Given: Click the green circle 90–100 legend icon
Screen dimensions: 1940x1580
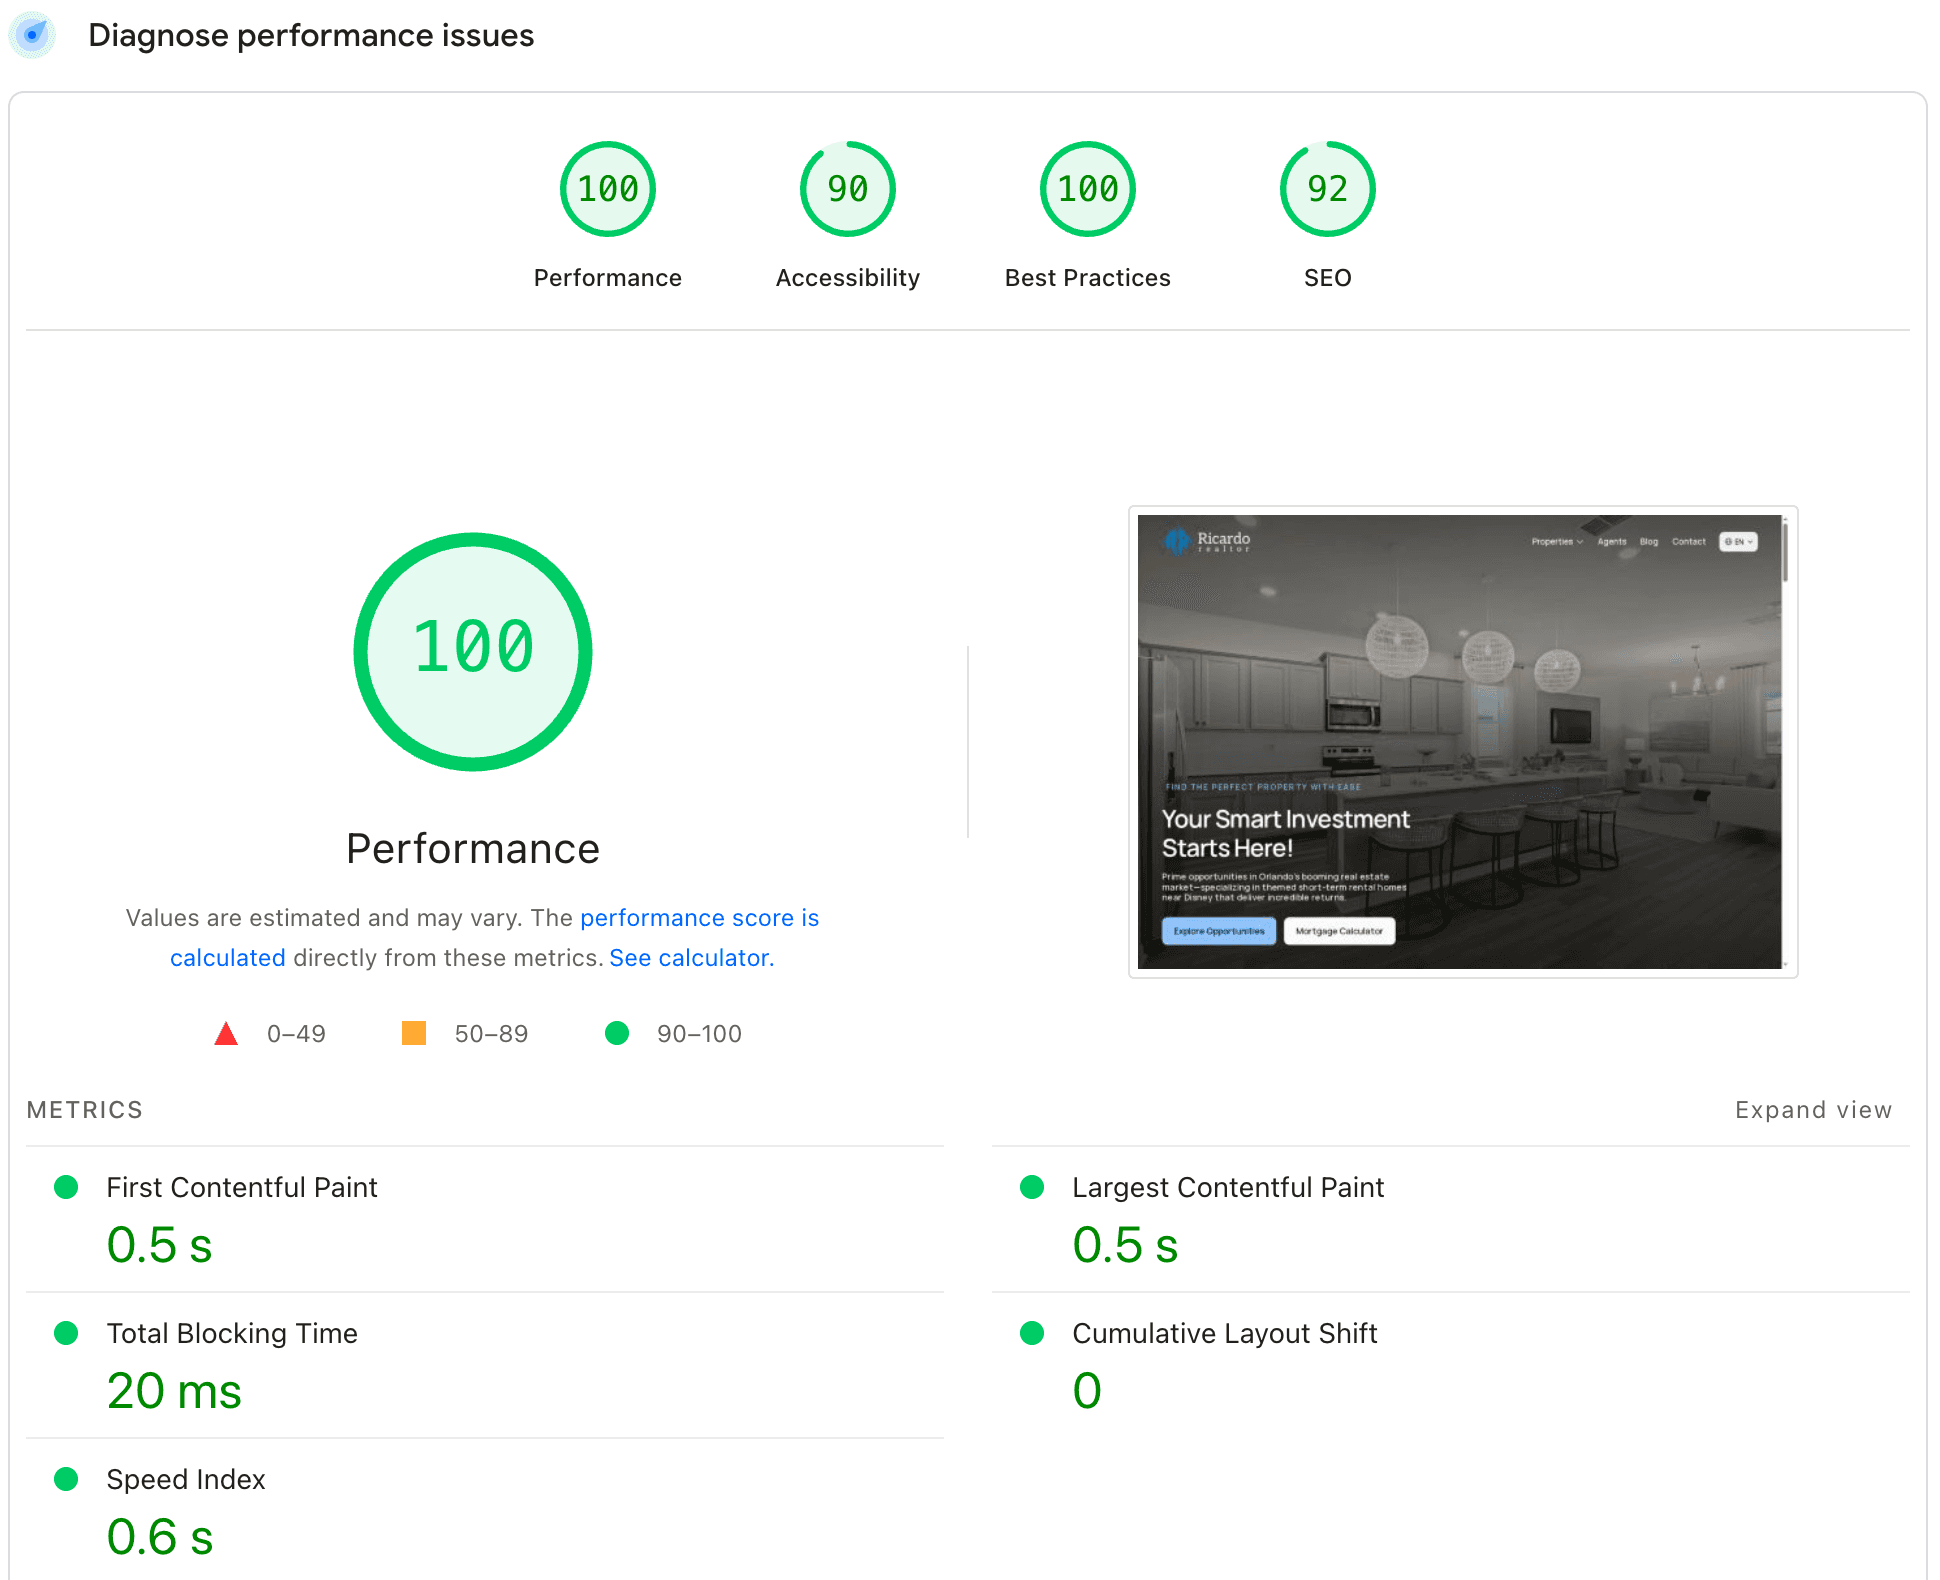Looking at the screenshot, I should [617, 1033].
